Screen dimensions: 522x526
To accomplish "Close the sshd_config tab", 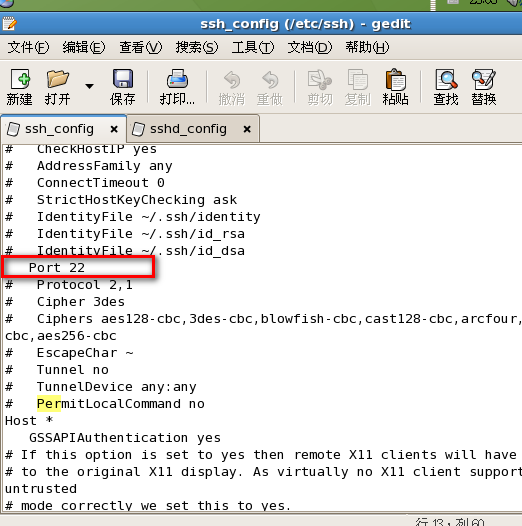I will click(x=247, y=129).
